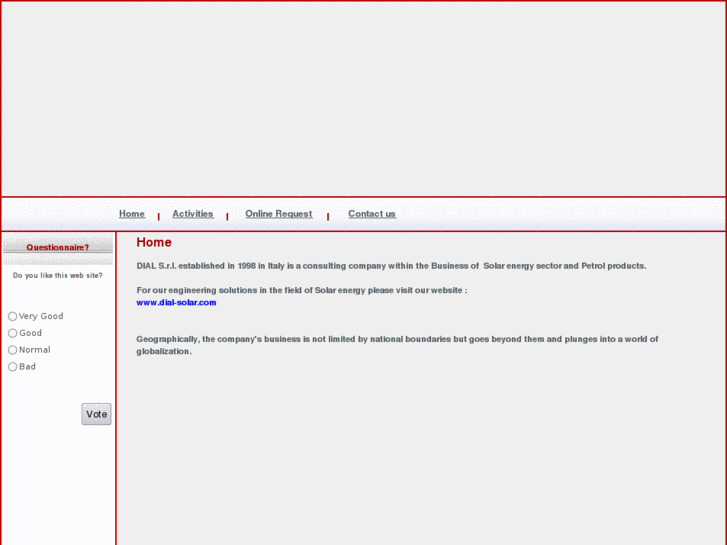Open the Home navigation link

click(132, 214)
